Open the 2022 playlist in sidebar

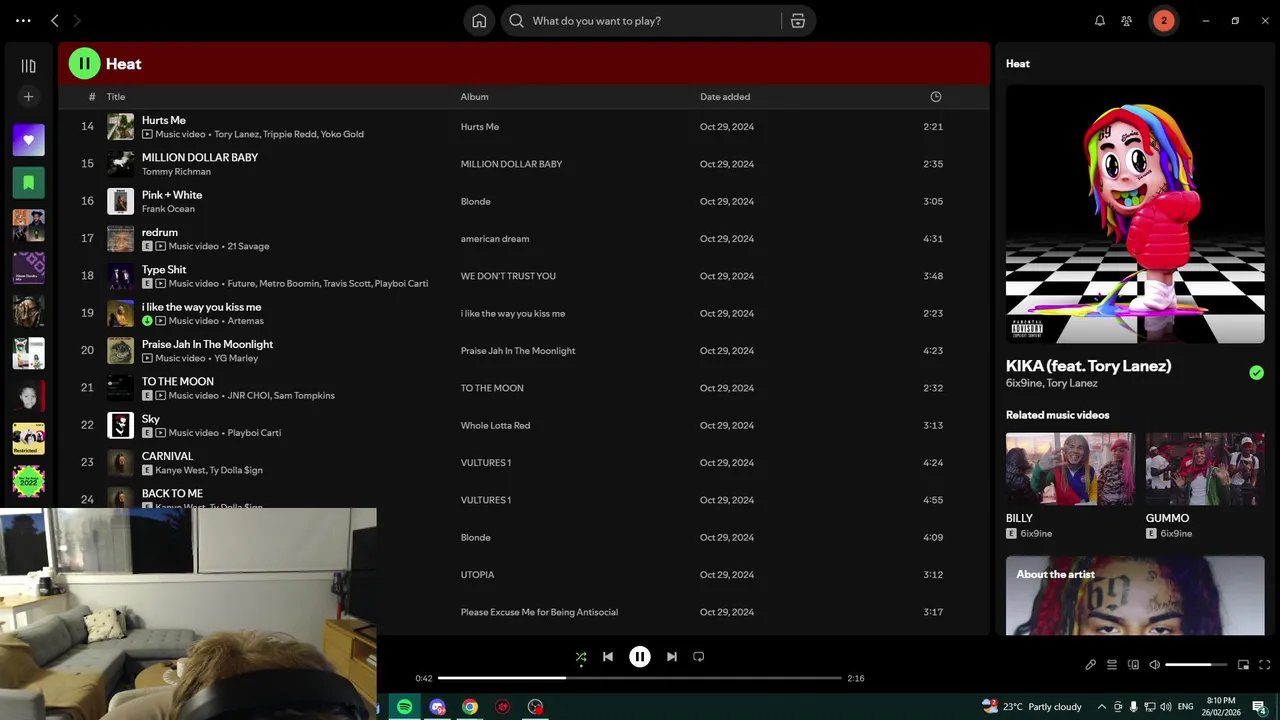pyautogui.click(x=28, y=482)
